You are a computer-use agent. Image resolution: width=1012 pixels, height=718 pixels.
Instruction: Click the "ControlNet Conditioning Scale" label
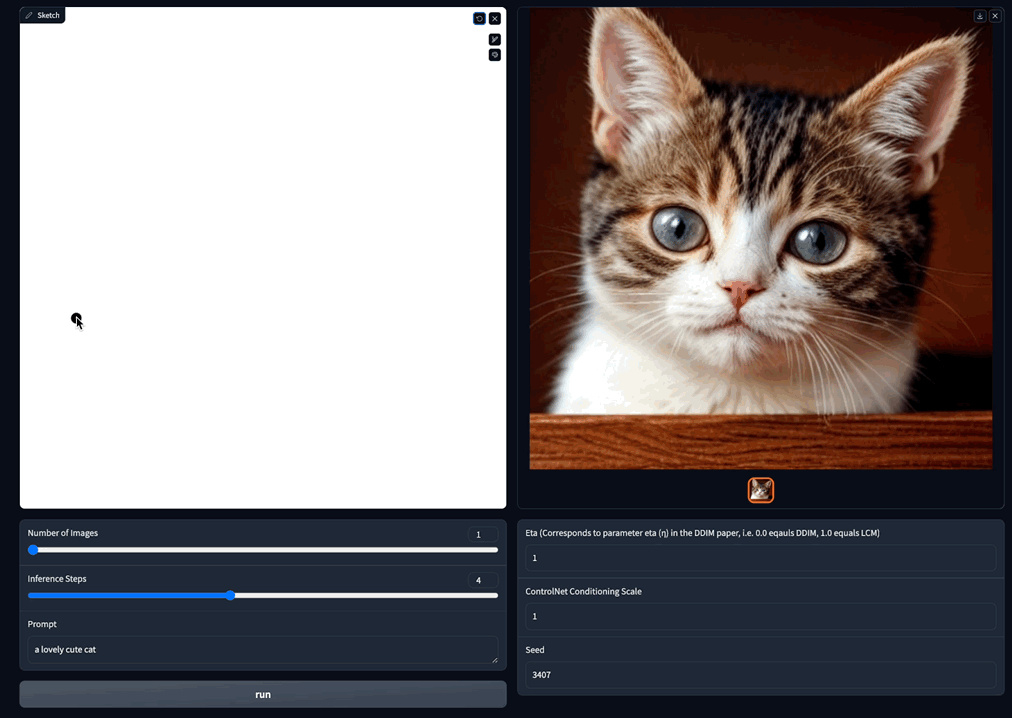coord(583,591)
